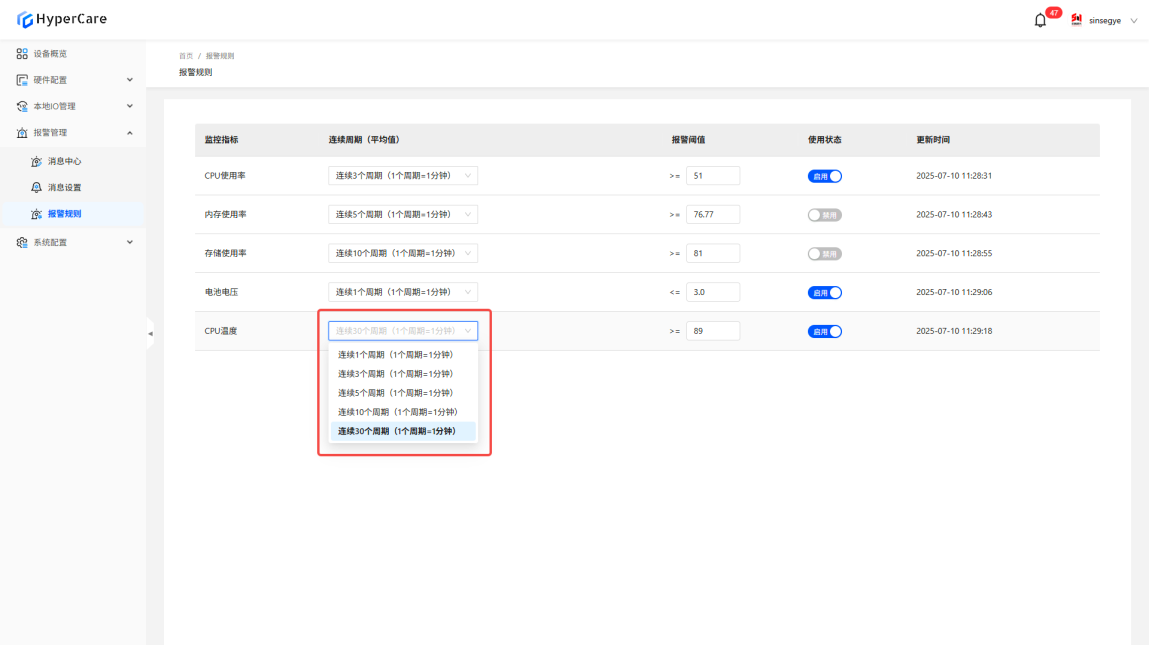Click 使用状态 column header
Screen dimensions: 1149x645
click(824, 139)
